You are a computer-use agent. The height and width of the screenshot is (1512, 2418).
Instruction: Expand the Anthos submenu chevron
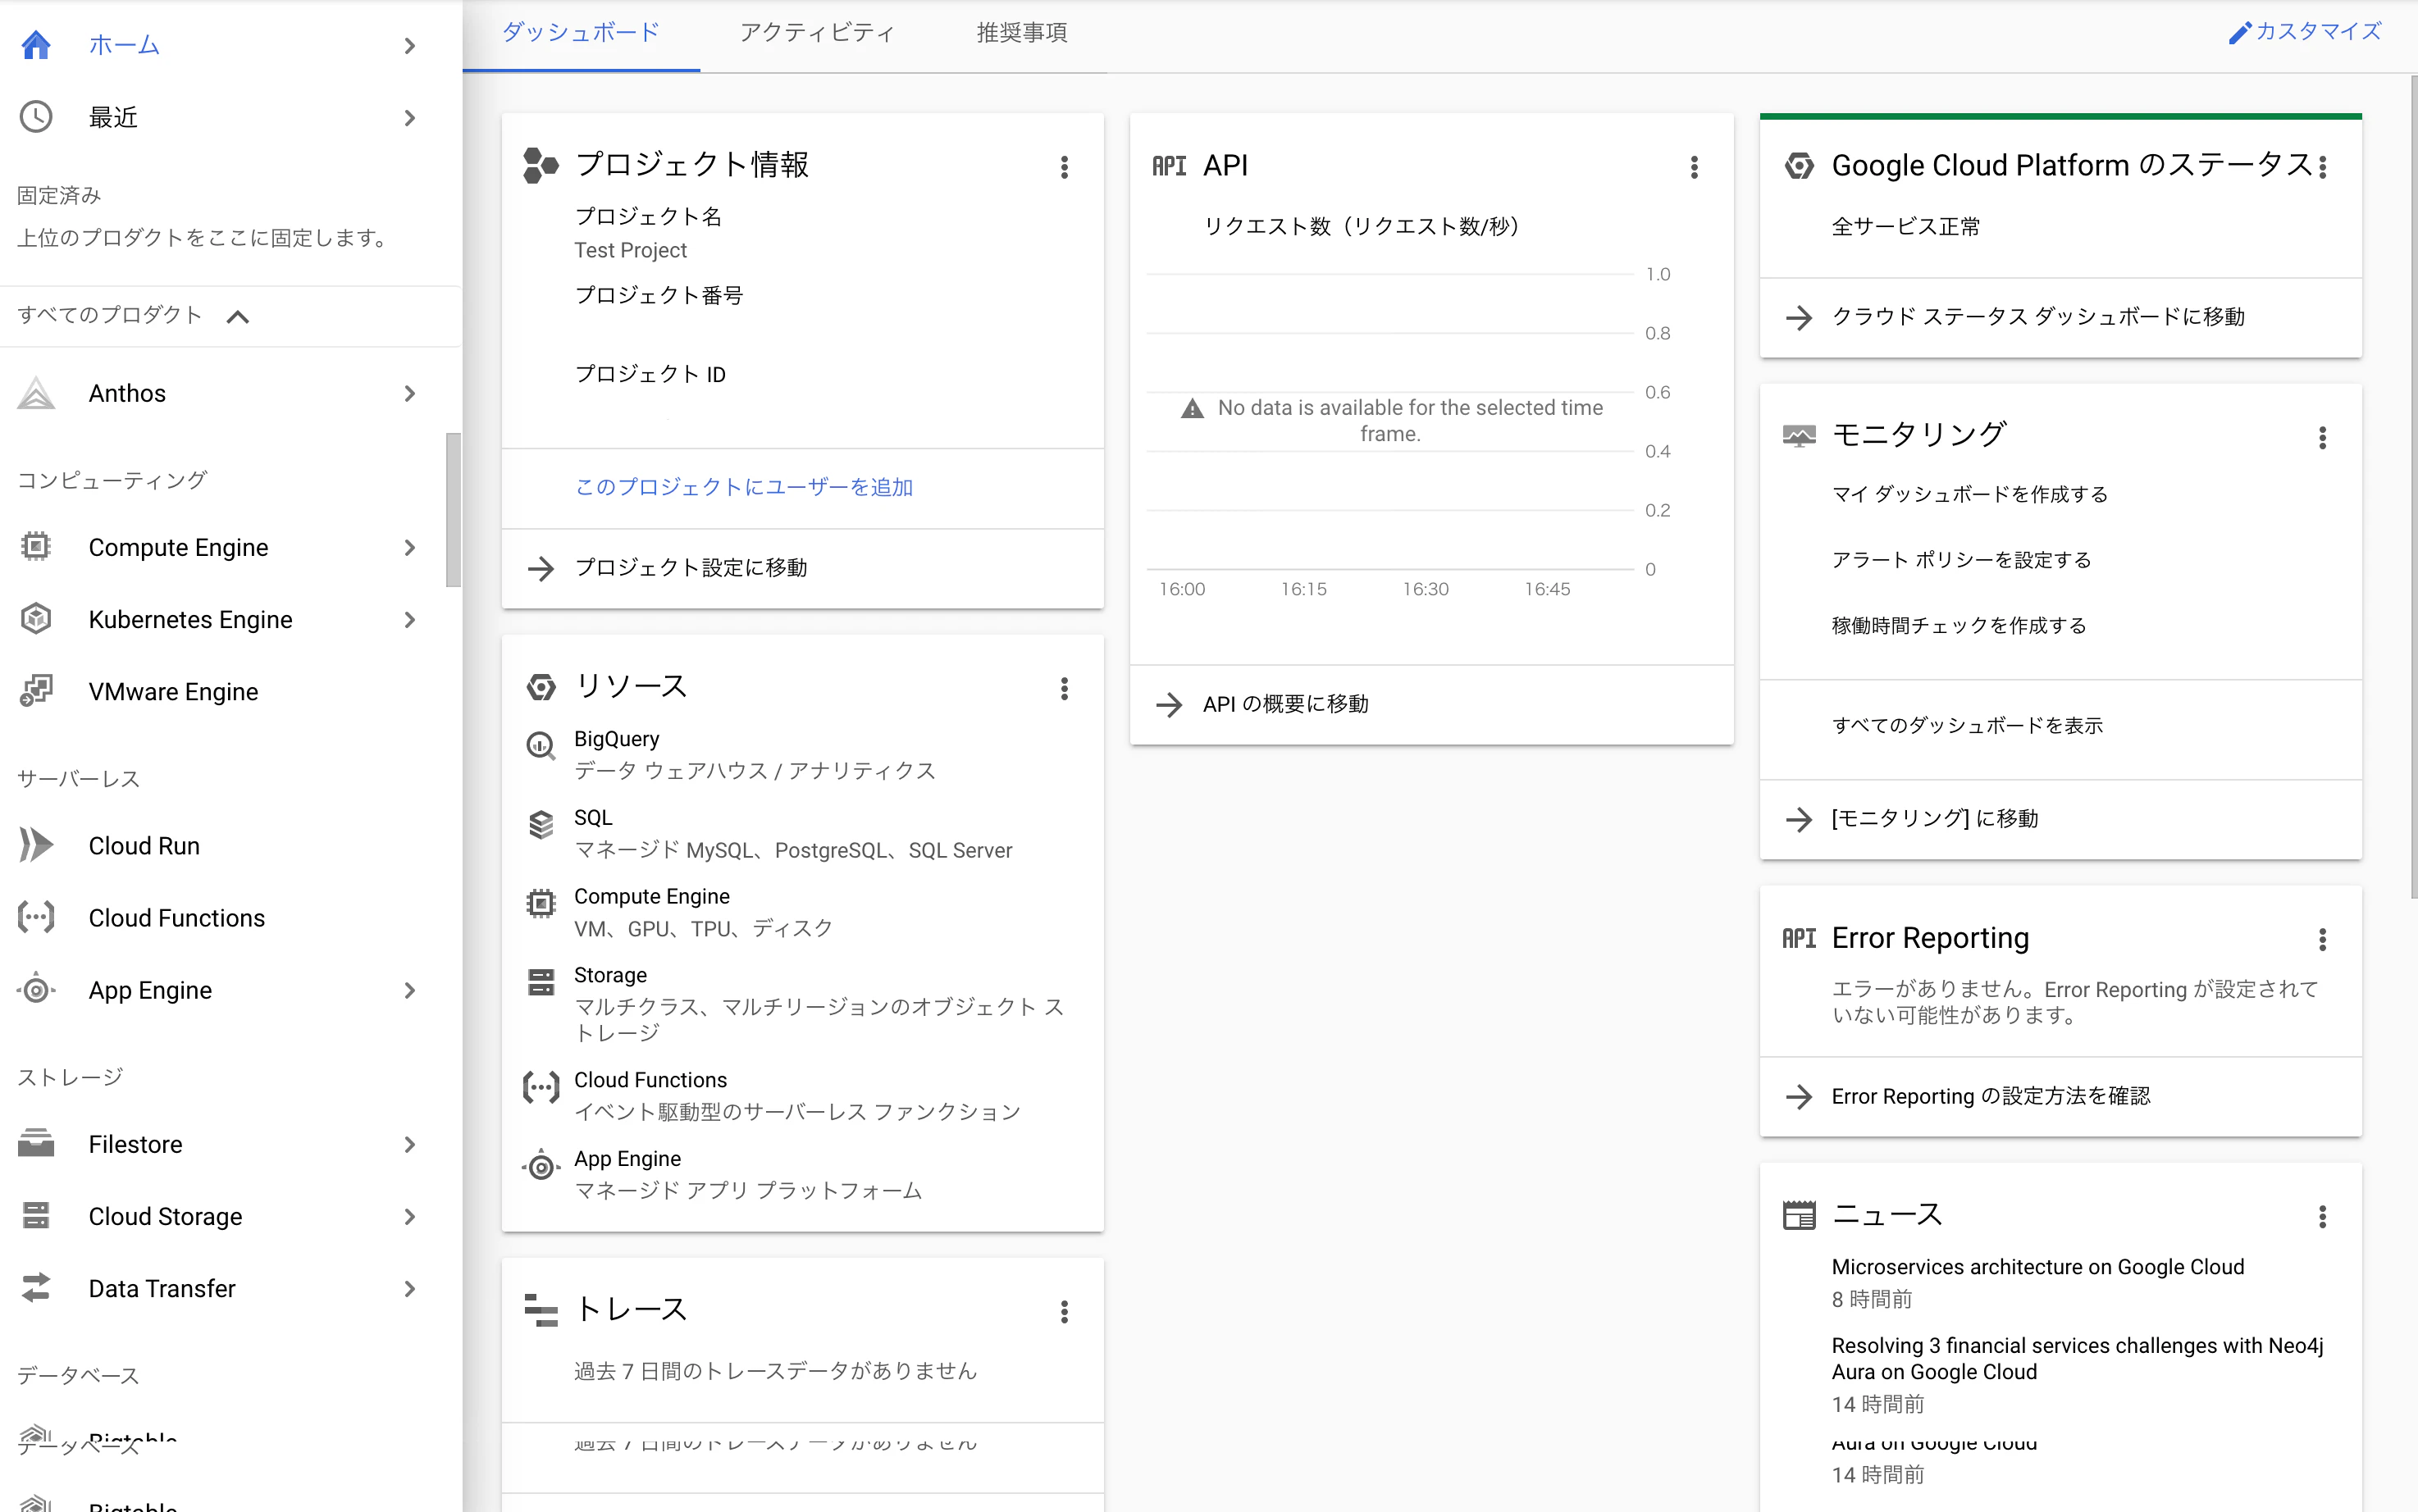coord(409,393)
